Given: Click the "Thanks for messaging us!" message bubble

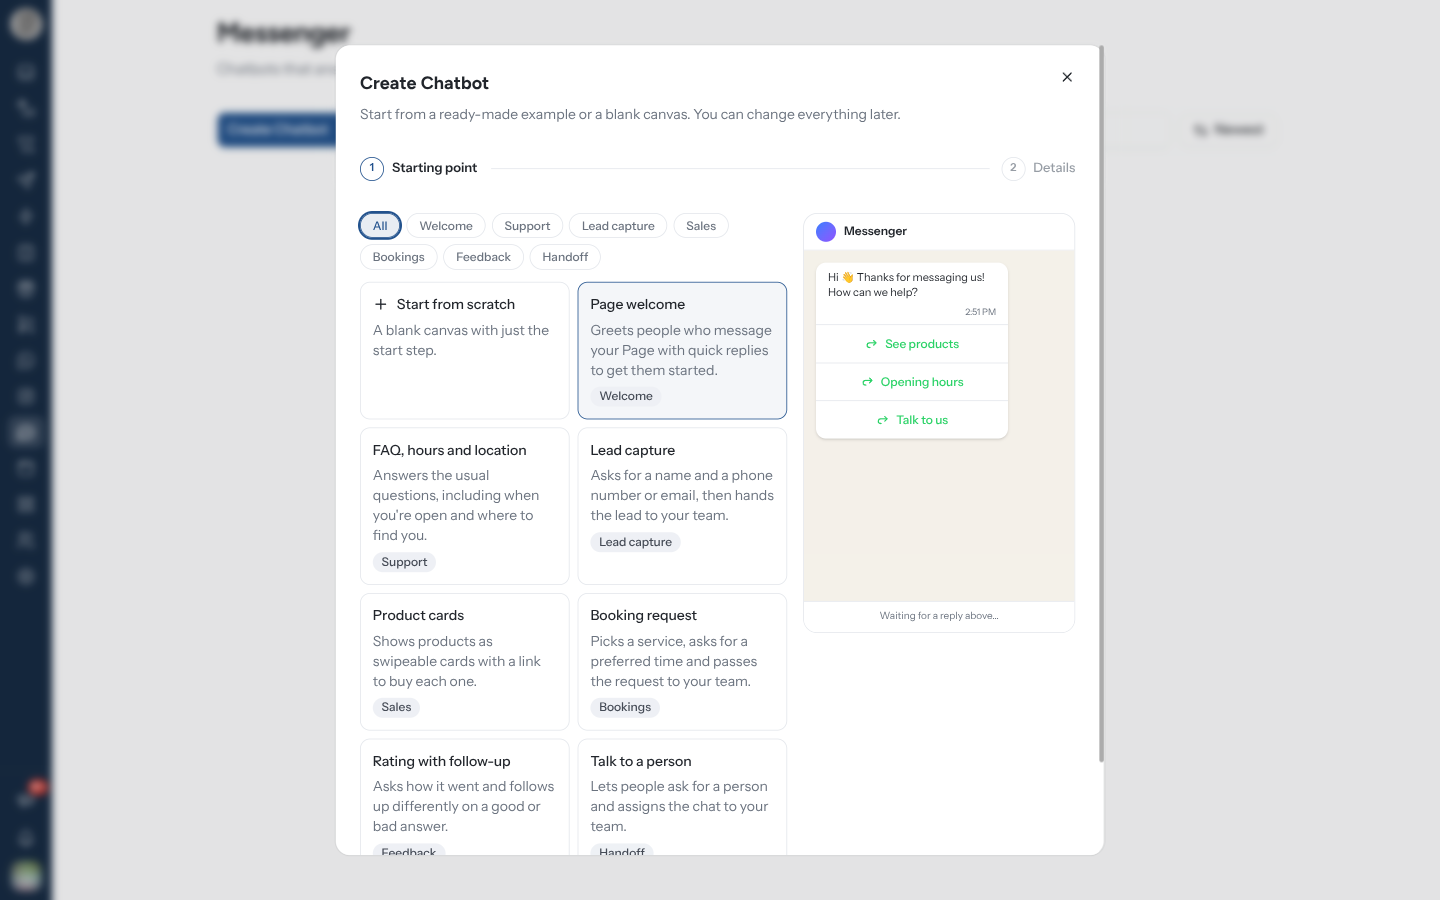Looking at the screenshot, I should click(912, 293).
